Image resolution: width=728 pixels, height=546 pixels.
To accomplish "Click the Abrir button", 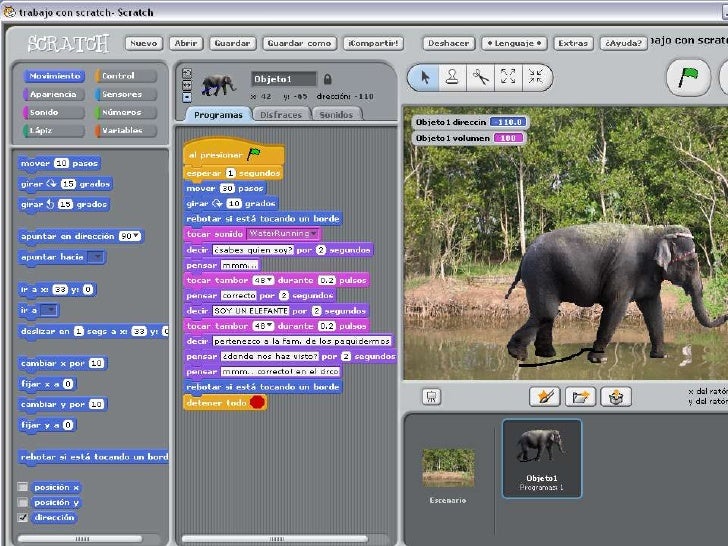I will (186, 43).
